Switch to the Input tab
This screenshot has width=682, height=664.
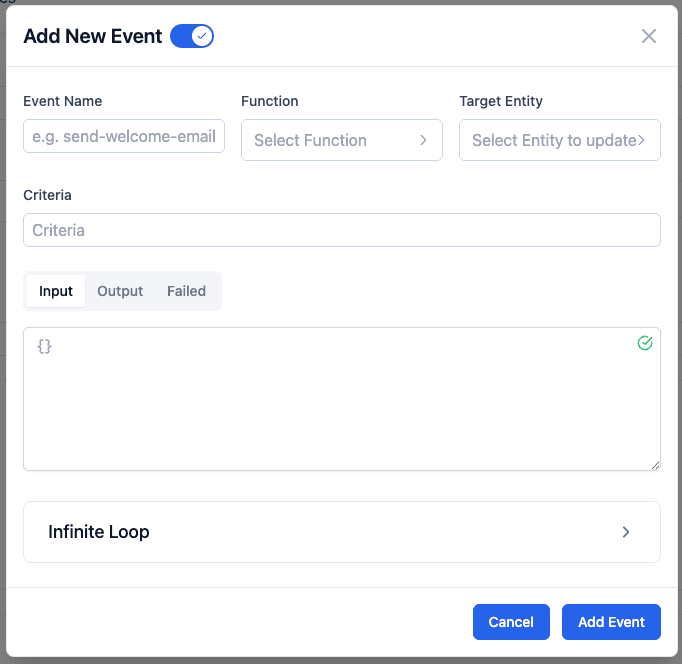[56, 291]
